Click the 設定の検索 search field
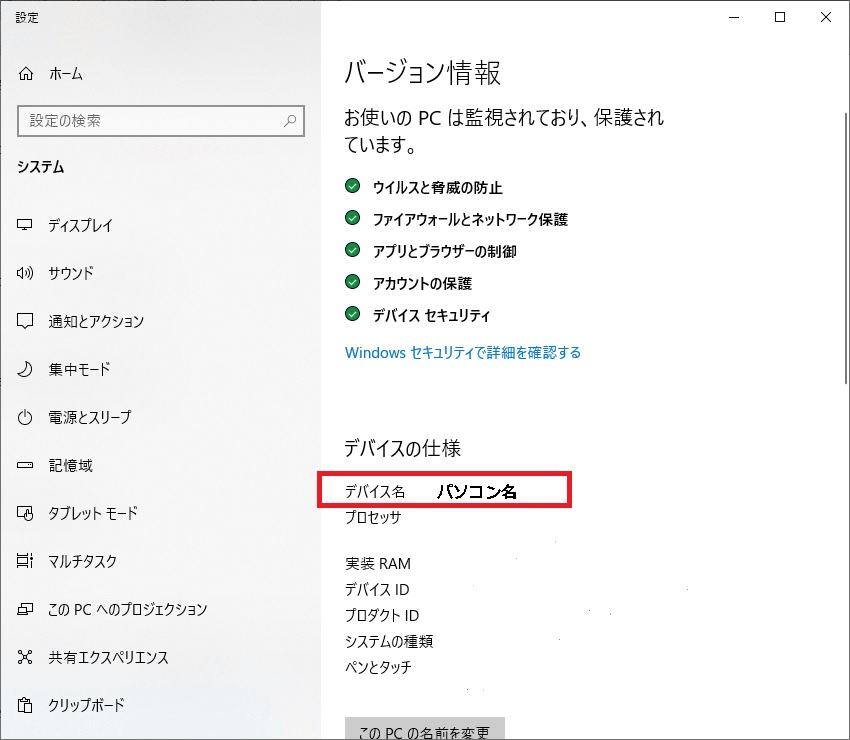This screenshot has height=740, width=850. [150, 121]
